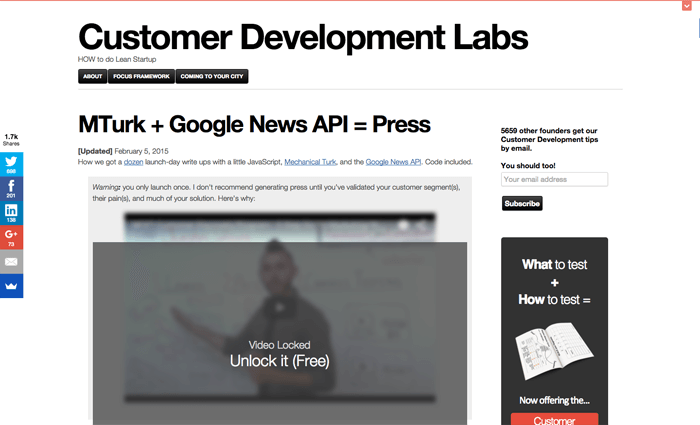
Task: Click the 'HOW to do Lean Startup' tagline
Action: (x=117, y=59)
